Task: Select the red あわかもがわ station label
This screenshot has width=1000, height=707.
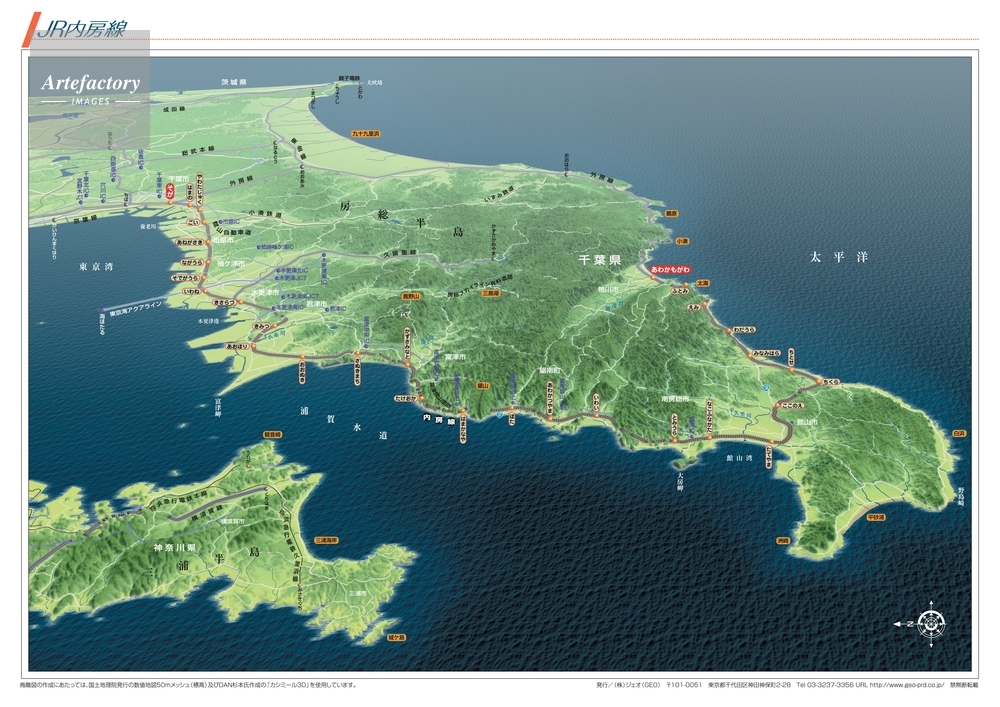Action: click(x=670, y=271)
